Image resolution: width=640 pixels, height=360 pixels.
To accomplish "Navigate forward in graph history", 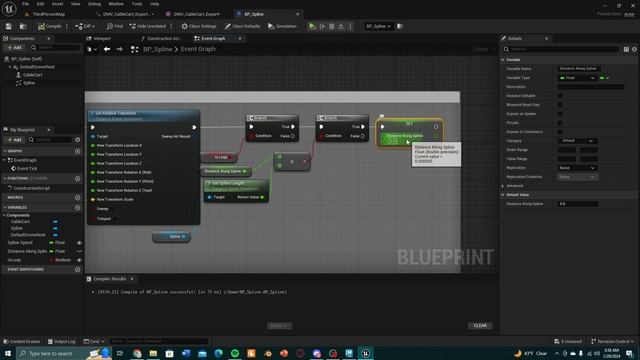I will [x=120, y=49].
